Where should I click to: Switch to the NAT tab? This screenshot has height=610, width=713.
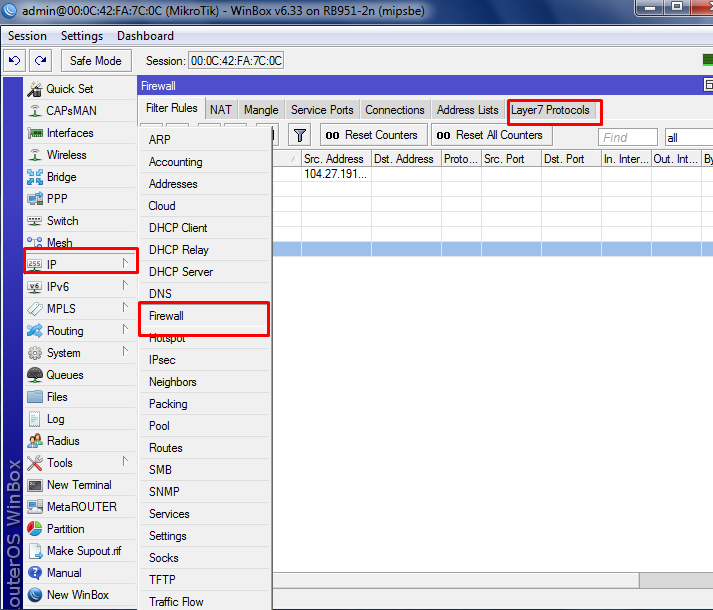(221, 110)
